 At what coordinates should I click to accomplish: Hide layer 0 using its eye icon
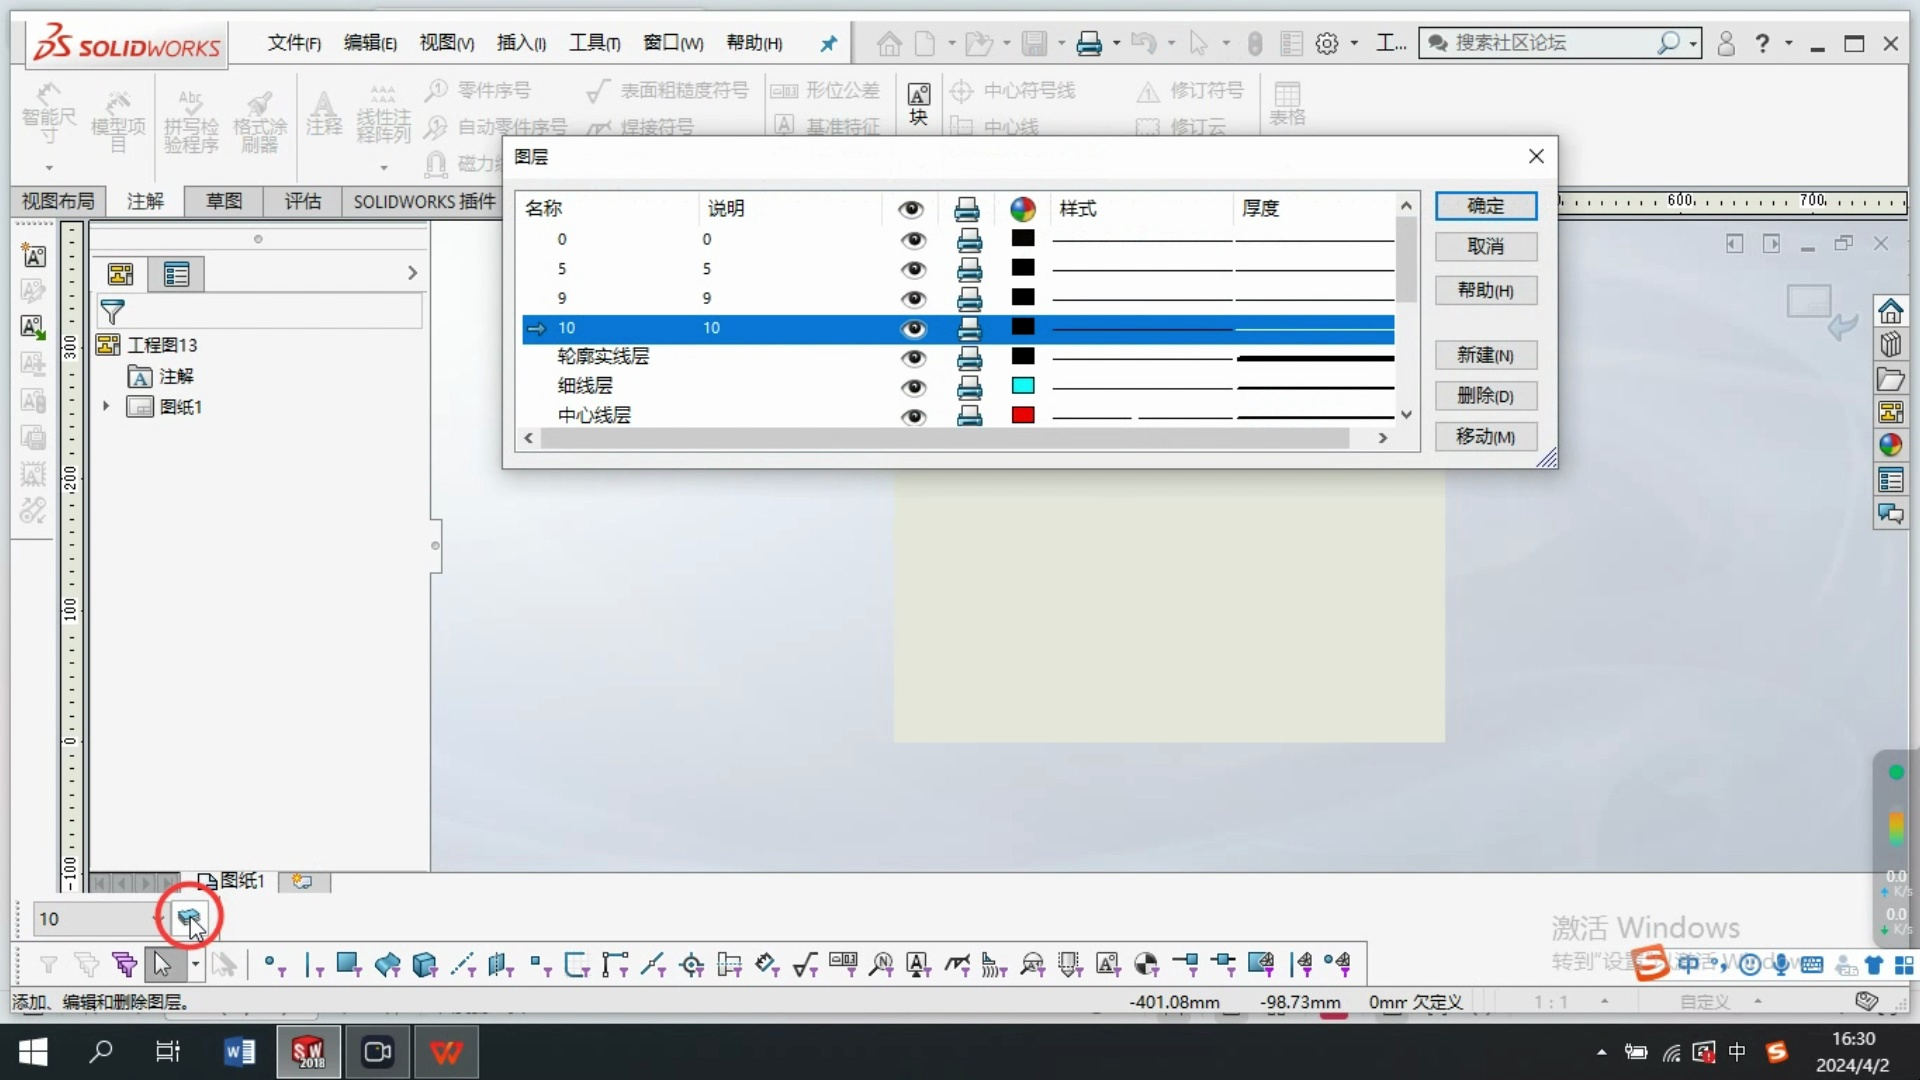point(912,240)
